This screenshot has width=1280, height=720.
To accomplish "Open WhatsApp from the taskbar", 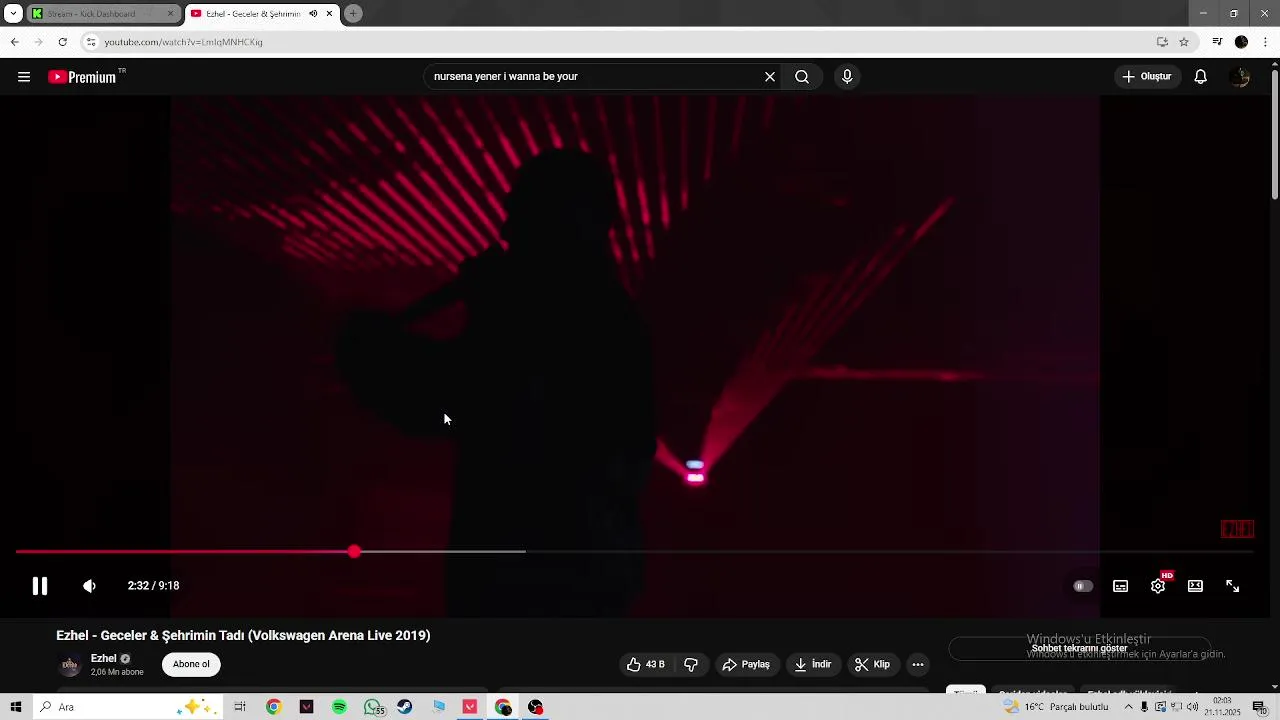I will (373, 707).
